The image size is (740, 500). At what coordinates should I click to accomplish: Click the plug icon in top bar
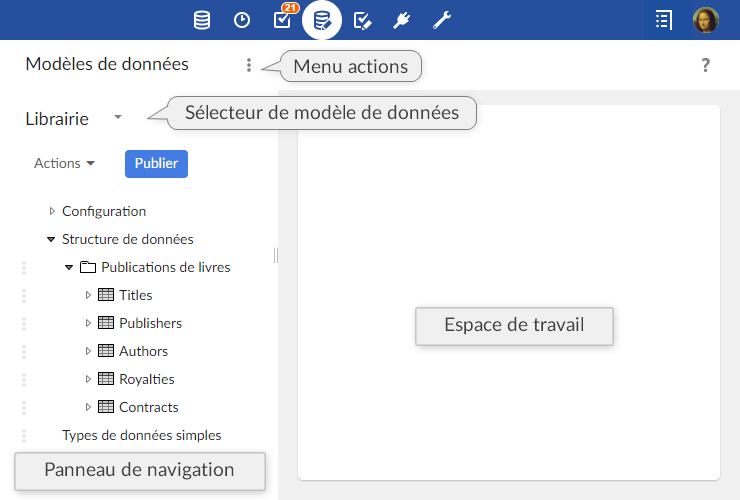401,19
